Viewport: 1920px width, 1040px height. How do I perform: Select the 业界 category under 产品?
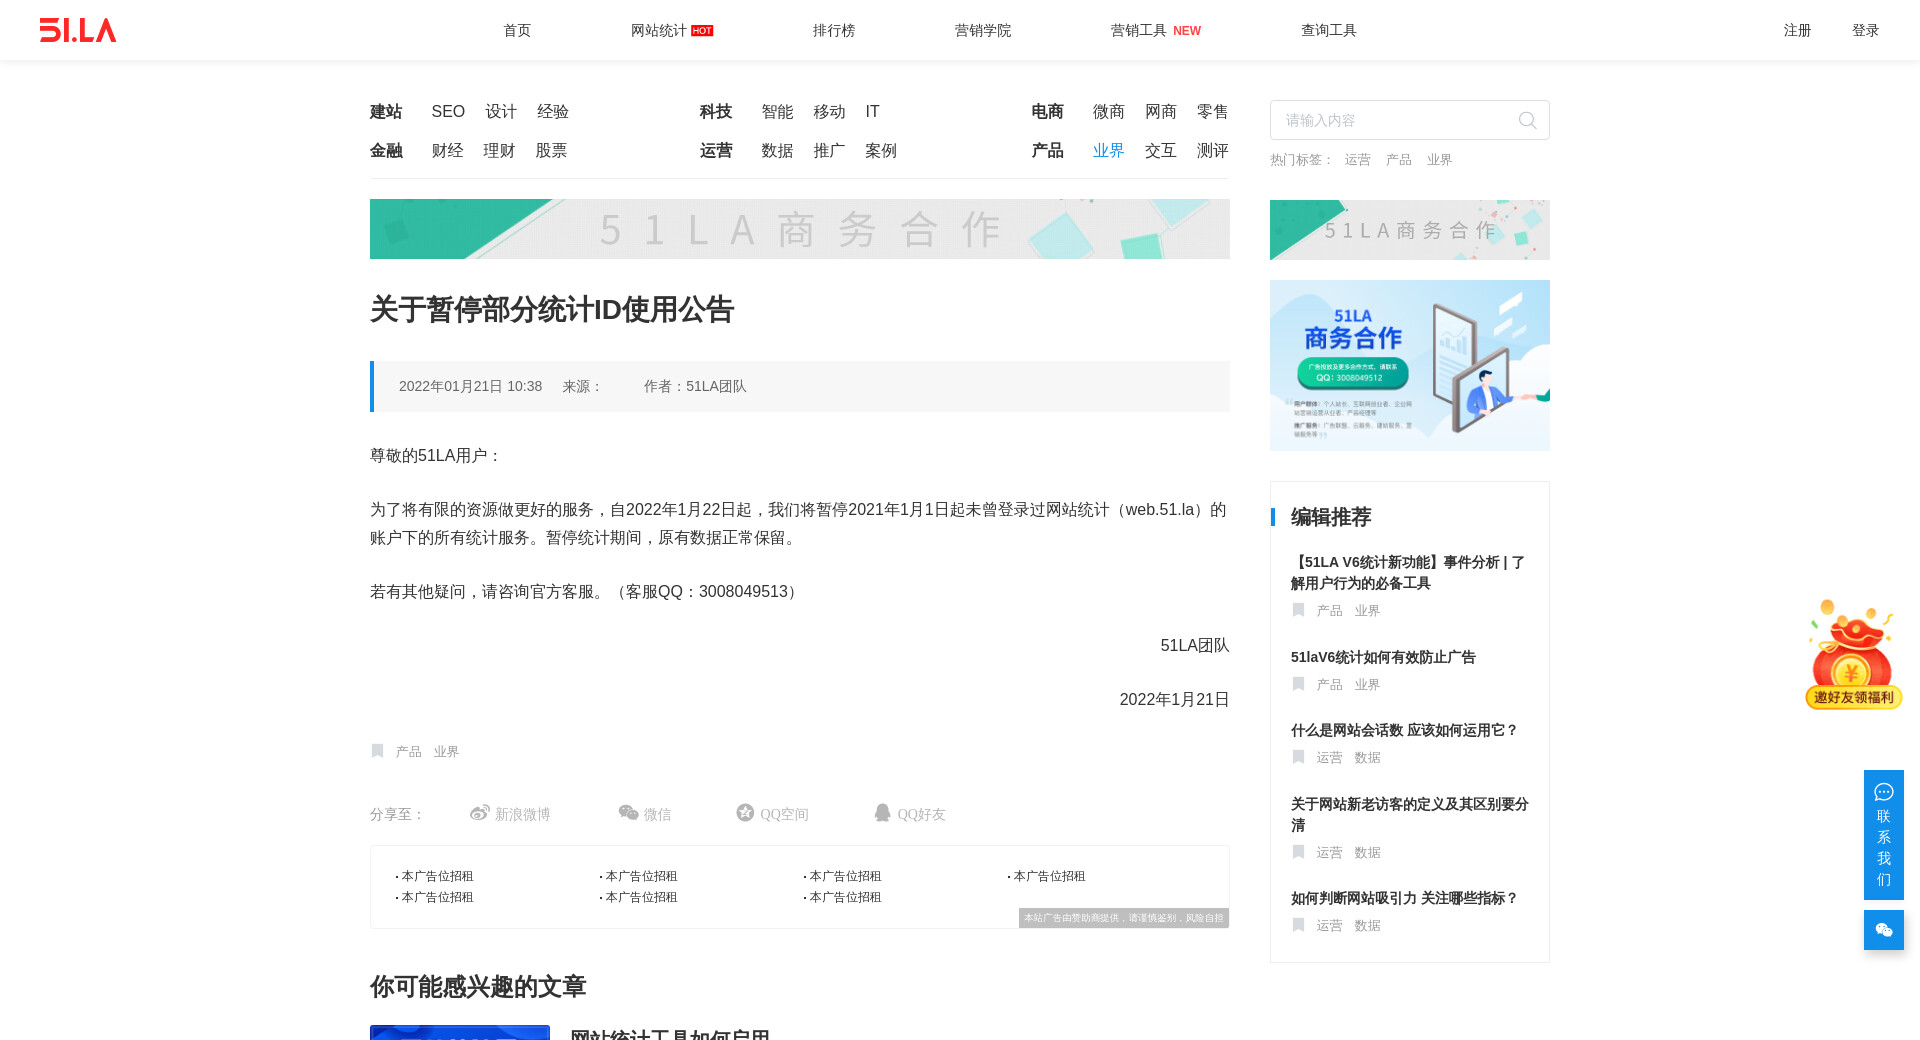point(1108,151)
